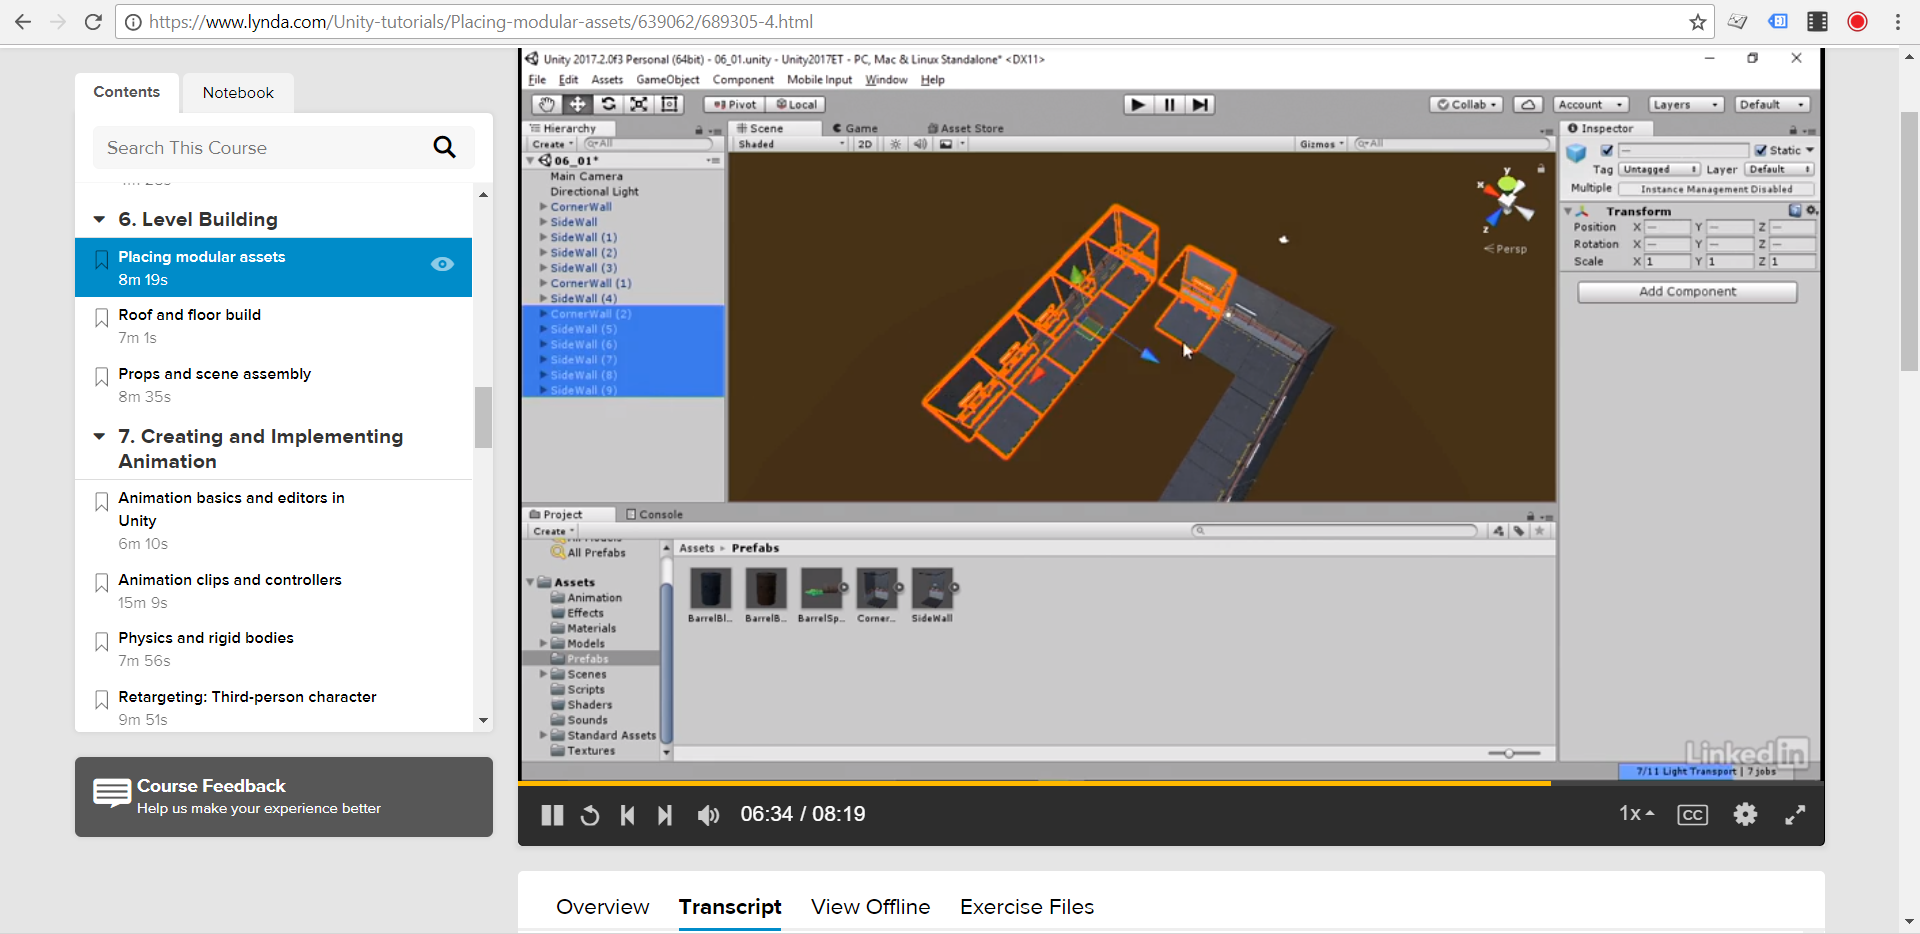The image size is (1920, 934).
Task: Skip to previous video
Action: (627, 815)
